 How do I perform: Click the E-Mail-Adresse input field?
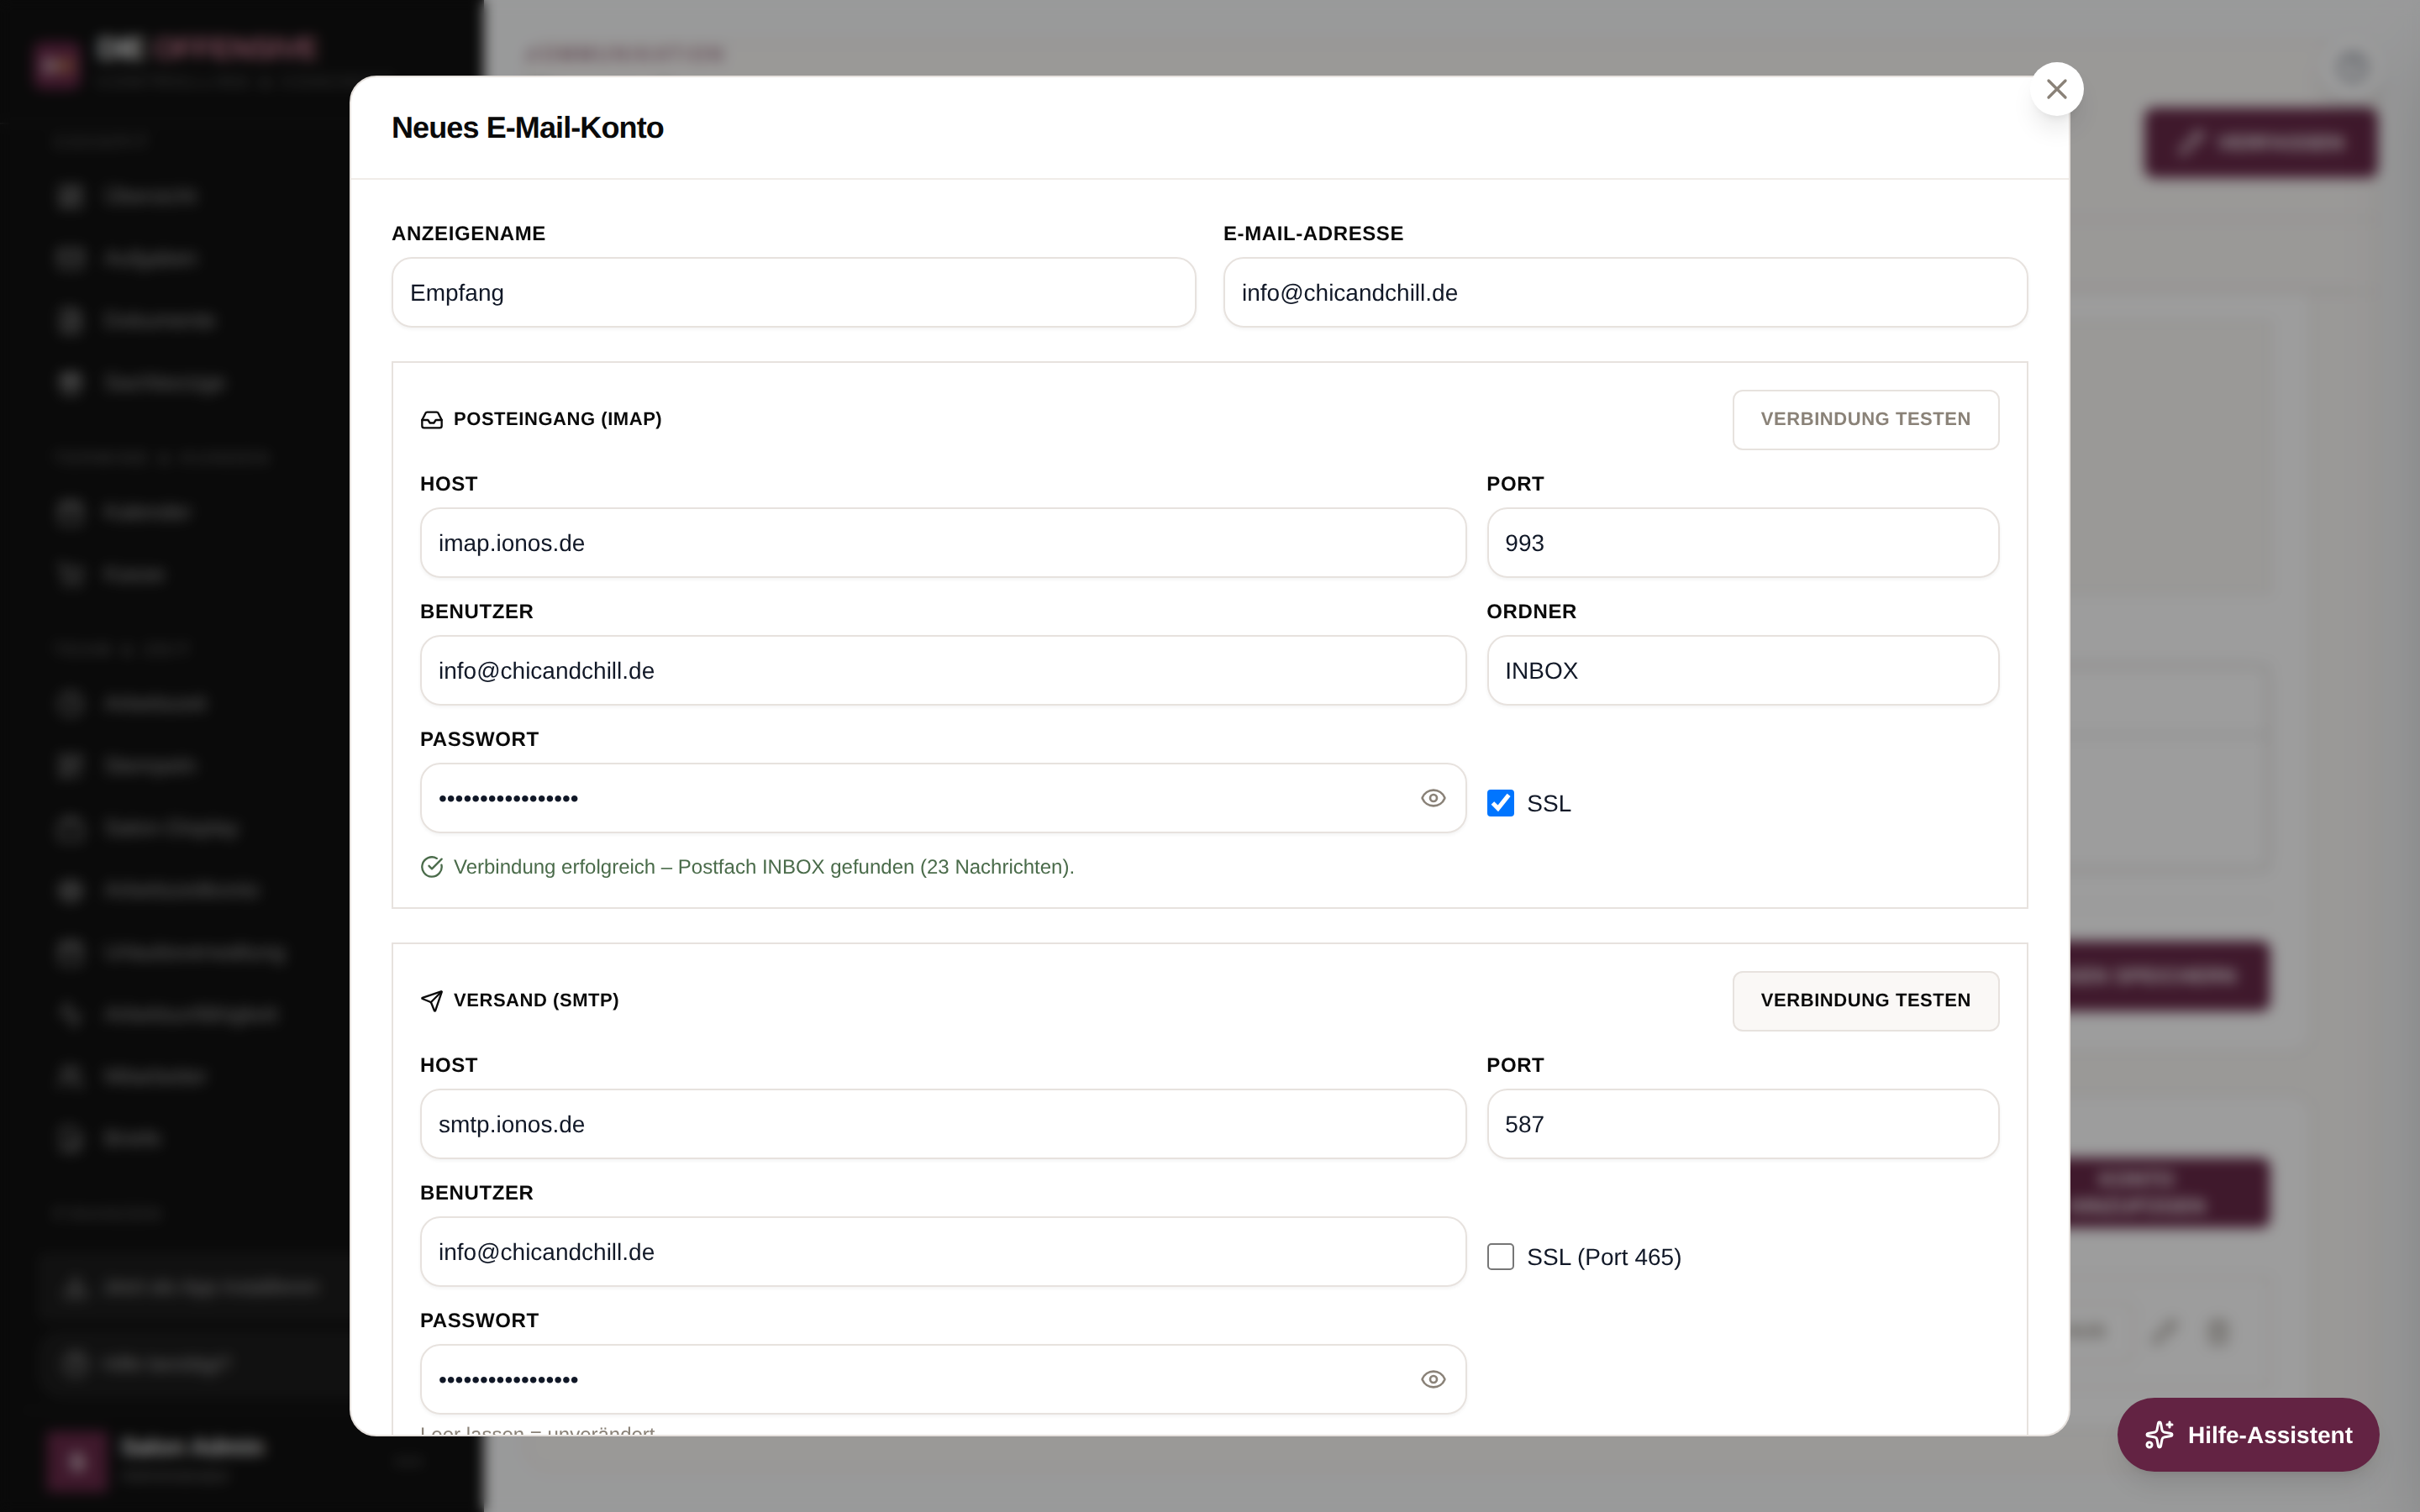click(x=1625, y=293)
